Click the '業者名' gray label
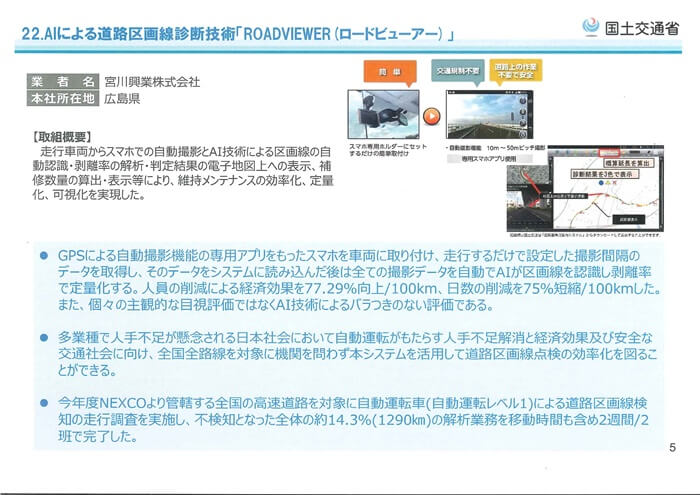The height and width of the screenshot is (495, 700). (x=62, y=82)
